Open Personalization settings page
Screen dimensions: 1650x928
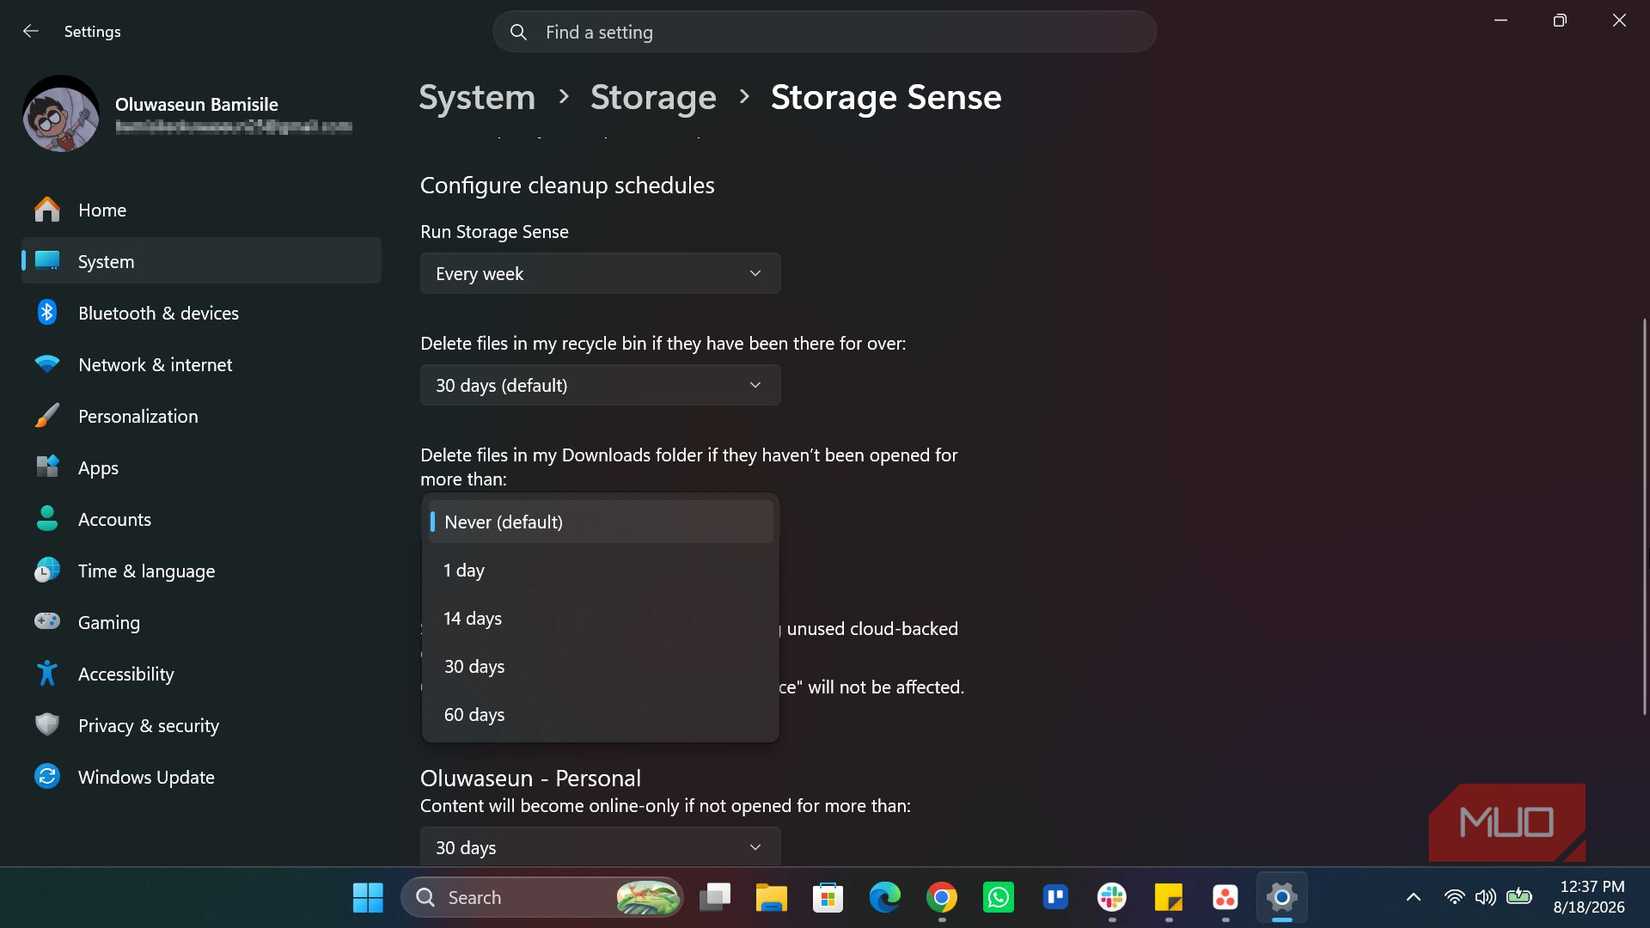pos(201,416)
